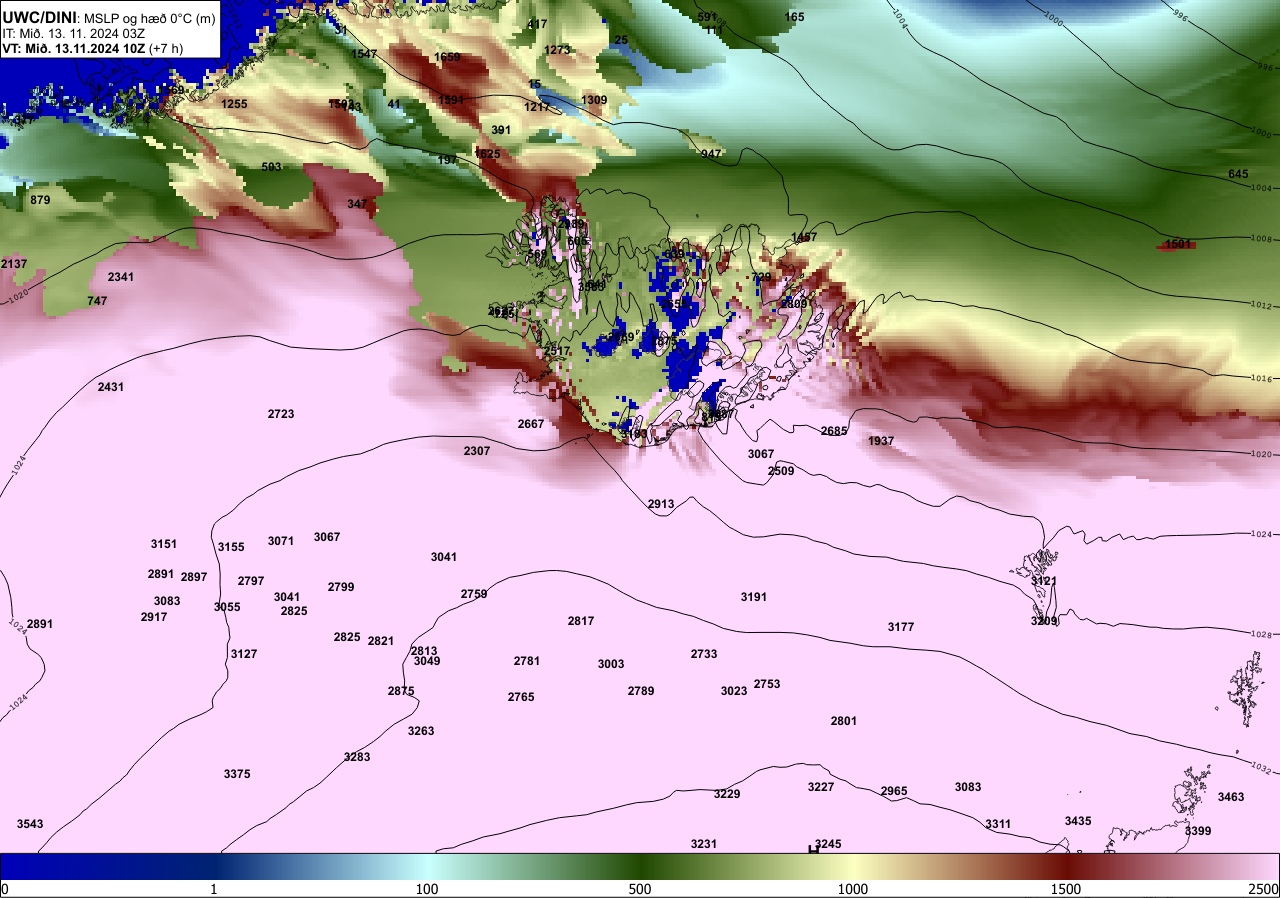The image size is (1280, 898).
Task: Click the map value 1937
Action: (881, 441)
